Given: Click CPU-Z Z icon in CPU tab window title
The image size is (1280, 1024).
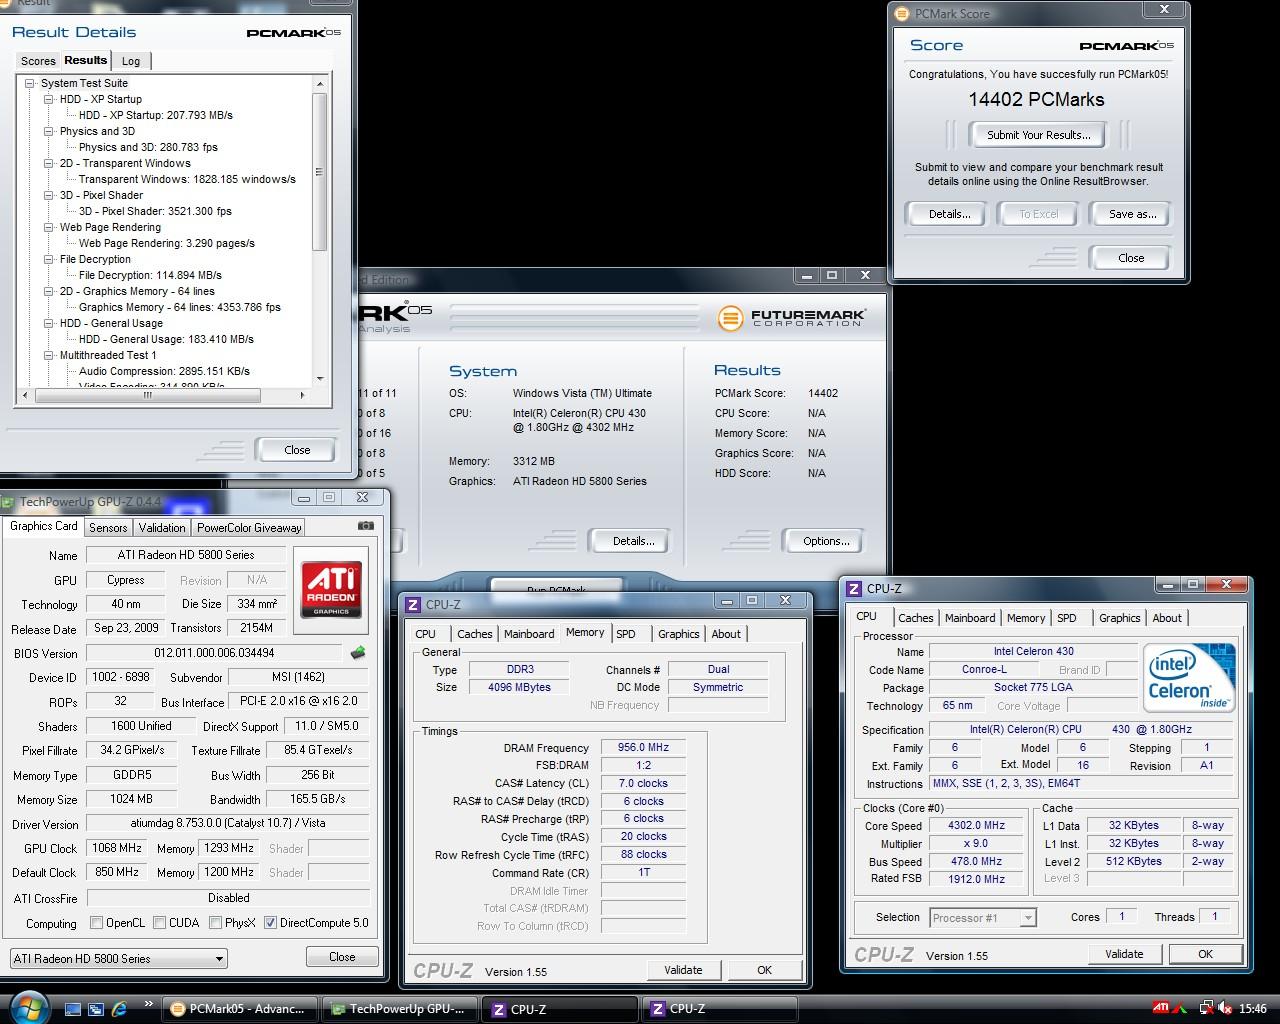Looking at the screenshot, I should point(854,588).
